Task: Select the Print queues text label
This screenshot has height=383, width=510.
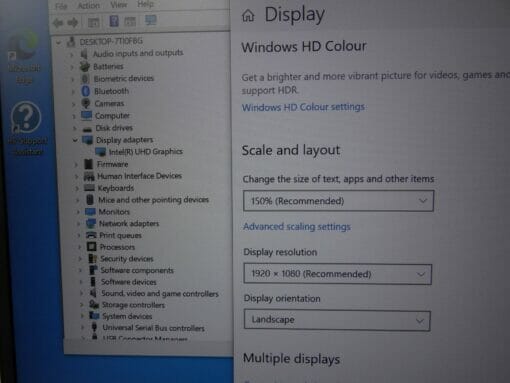Action: coord(120,235)
